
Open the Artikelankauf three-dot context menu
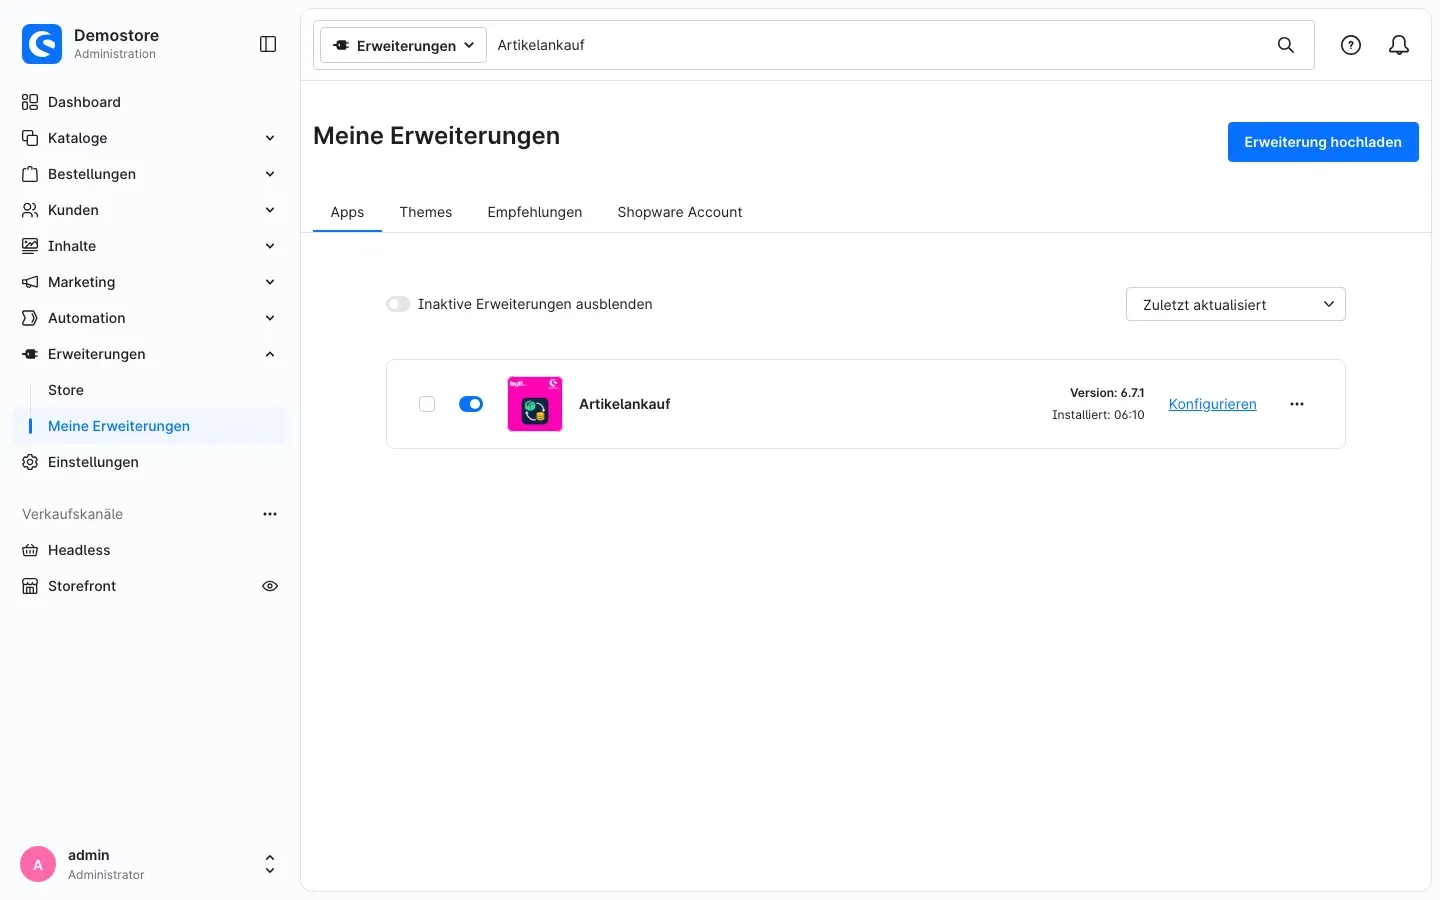click(1297, 404)
